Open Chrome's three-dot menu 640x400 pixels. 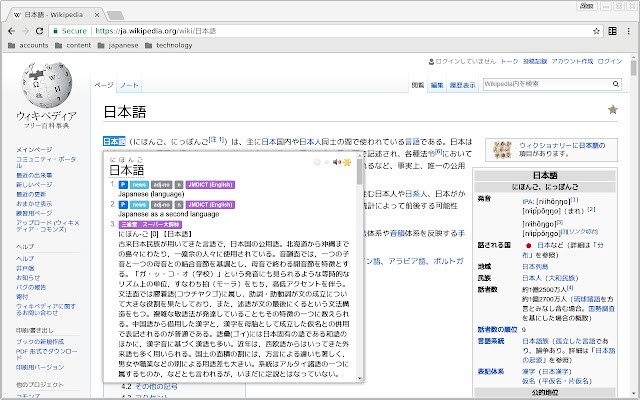[x=628, y=31]
